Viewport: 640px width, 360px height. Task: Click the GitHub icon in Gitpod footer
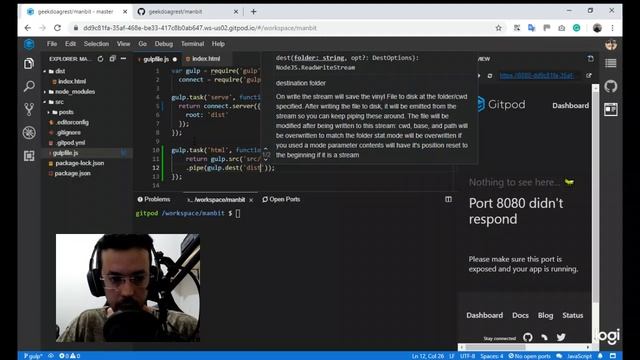[528, 337]
